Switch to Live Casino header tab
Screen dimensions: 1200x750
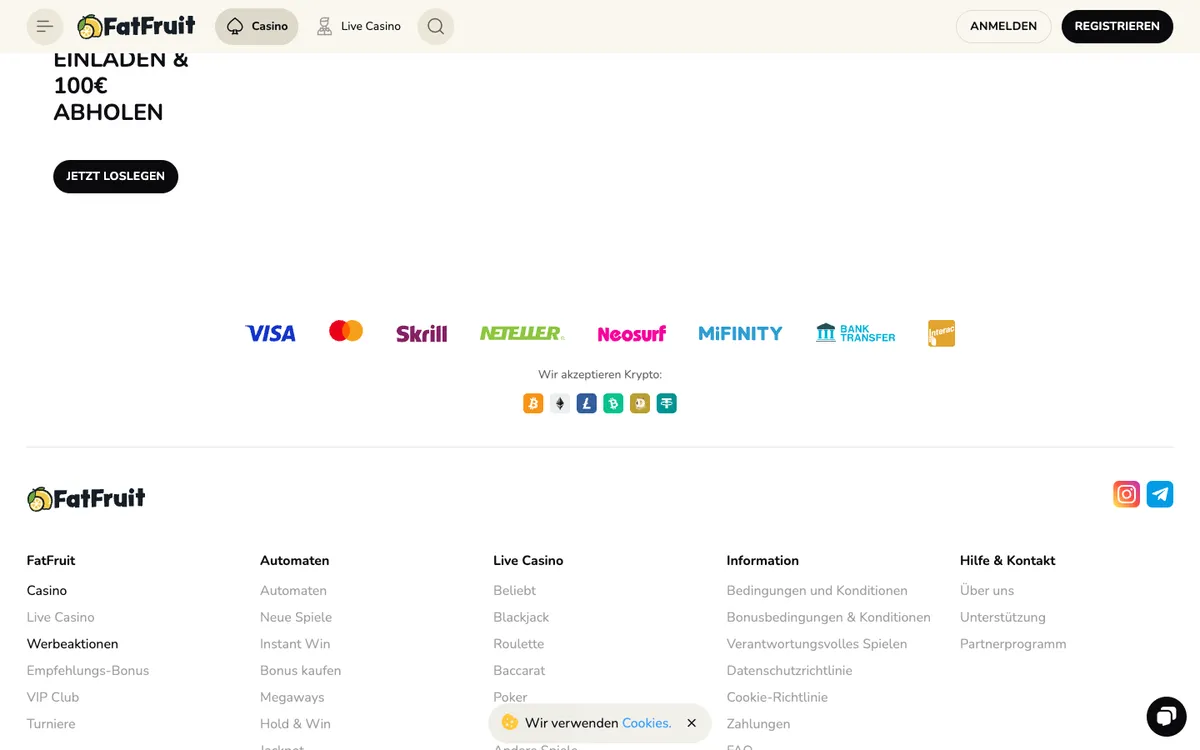pos(358,27)
